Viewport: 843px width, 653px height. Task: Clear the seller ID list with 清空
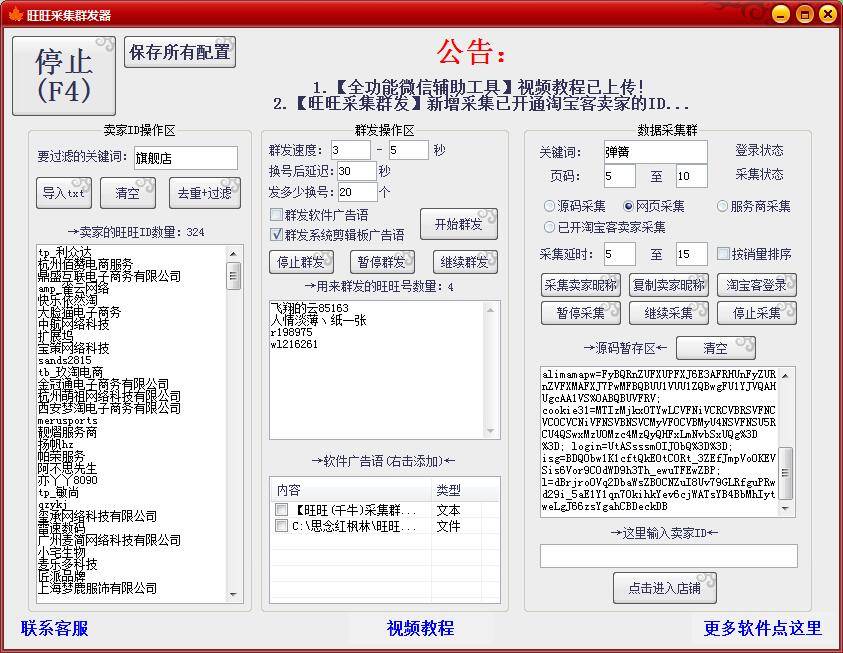[x=128, y=193]
